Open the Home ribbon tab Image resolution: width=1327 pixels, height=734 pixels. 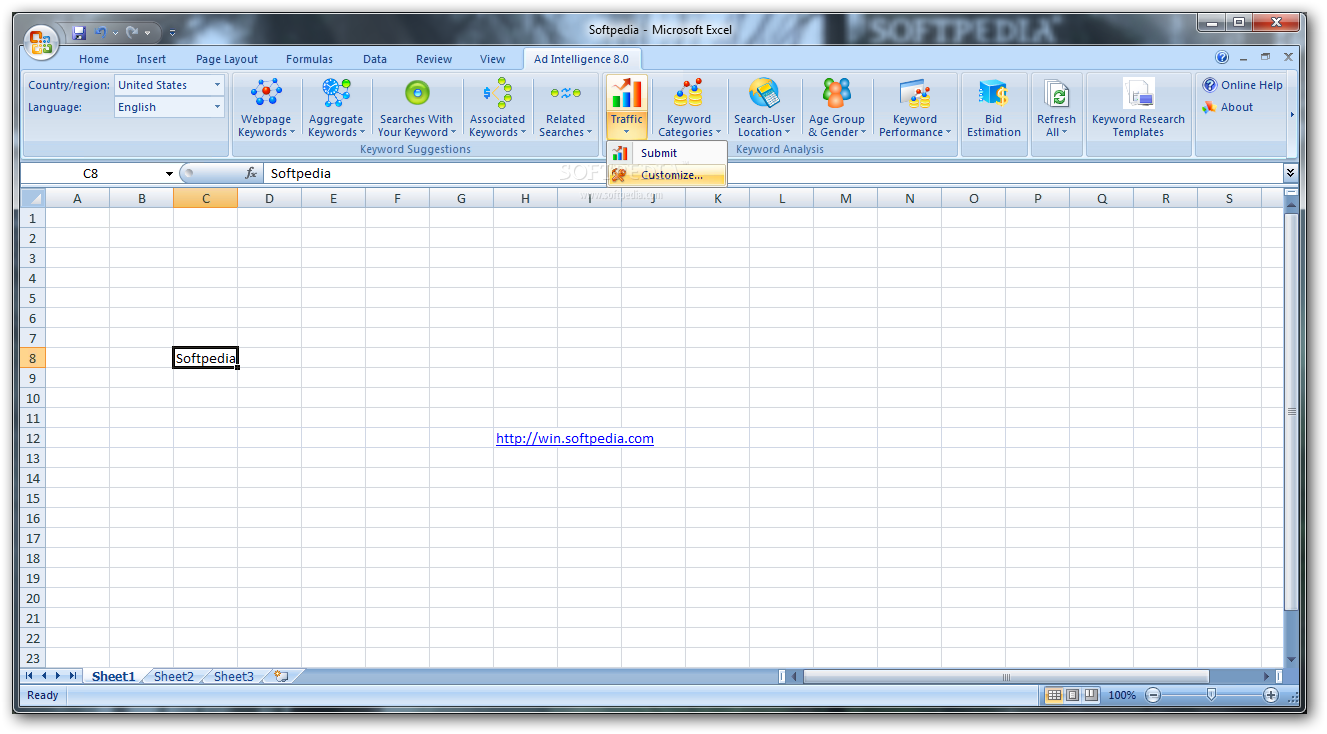(x=94, y=59)
